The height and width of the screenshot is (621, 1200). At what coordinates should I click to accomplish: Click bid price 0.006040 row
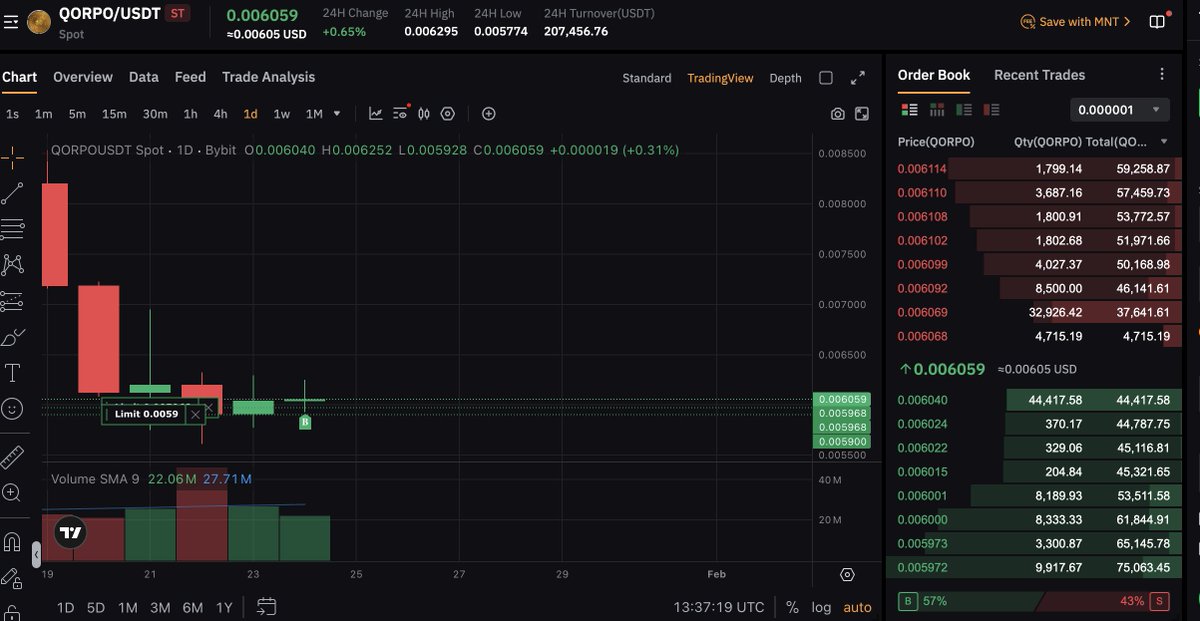pos(1033,400)
